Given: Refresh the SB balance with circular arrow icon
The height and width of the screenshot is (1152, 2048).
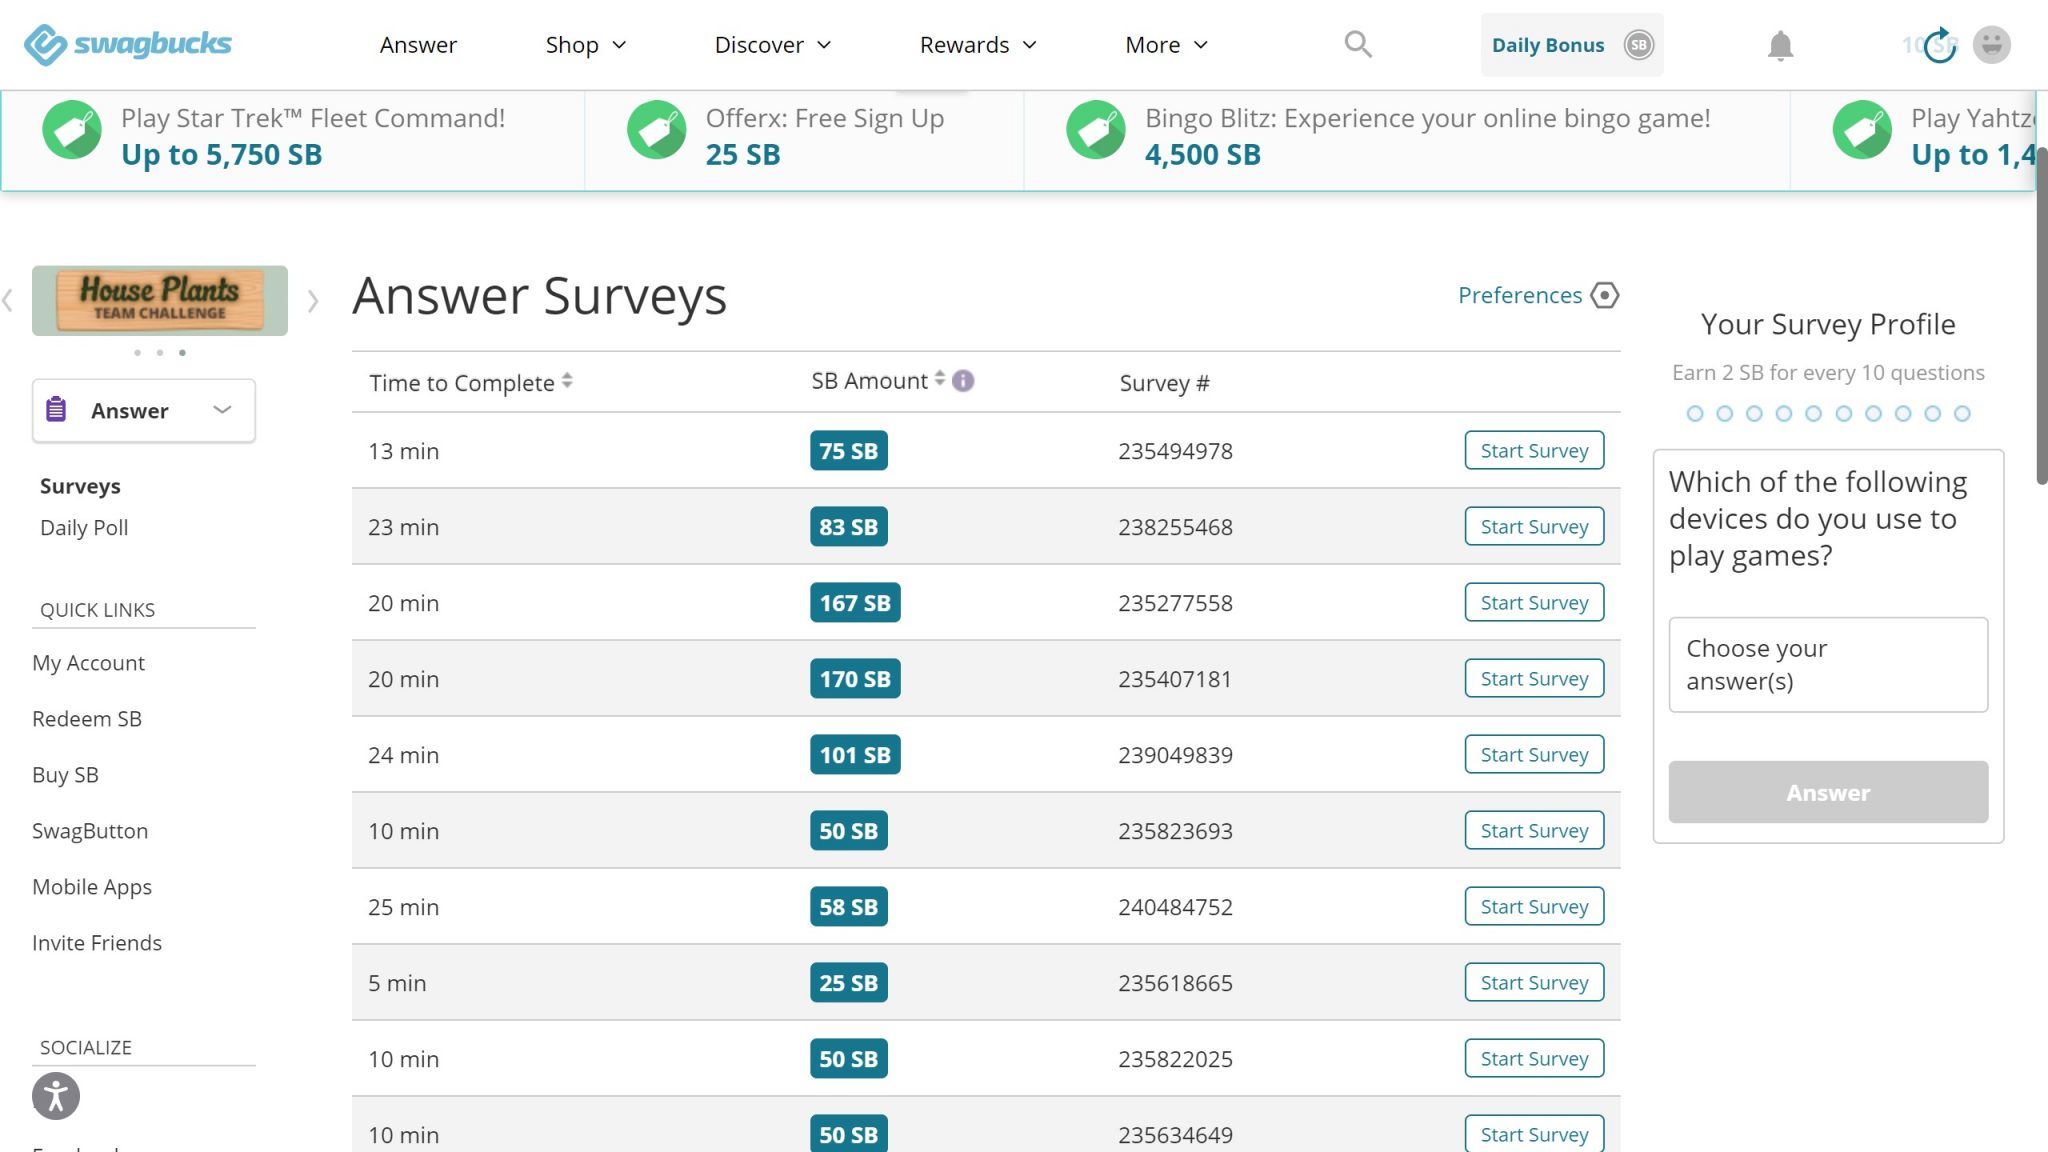Looking at the screenshot, I should click(1938, 43).
